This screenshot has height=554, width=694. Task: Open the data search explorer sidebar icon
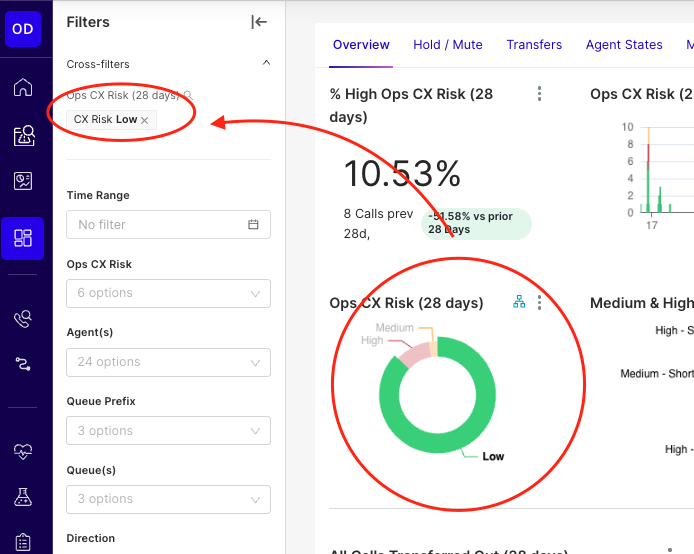[24, 135]
